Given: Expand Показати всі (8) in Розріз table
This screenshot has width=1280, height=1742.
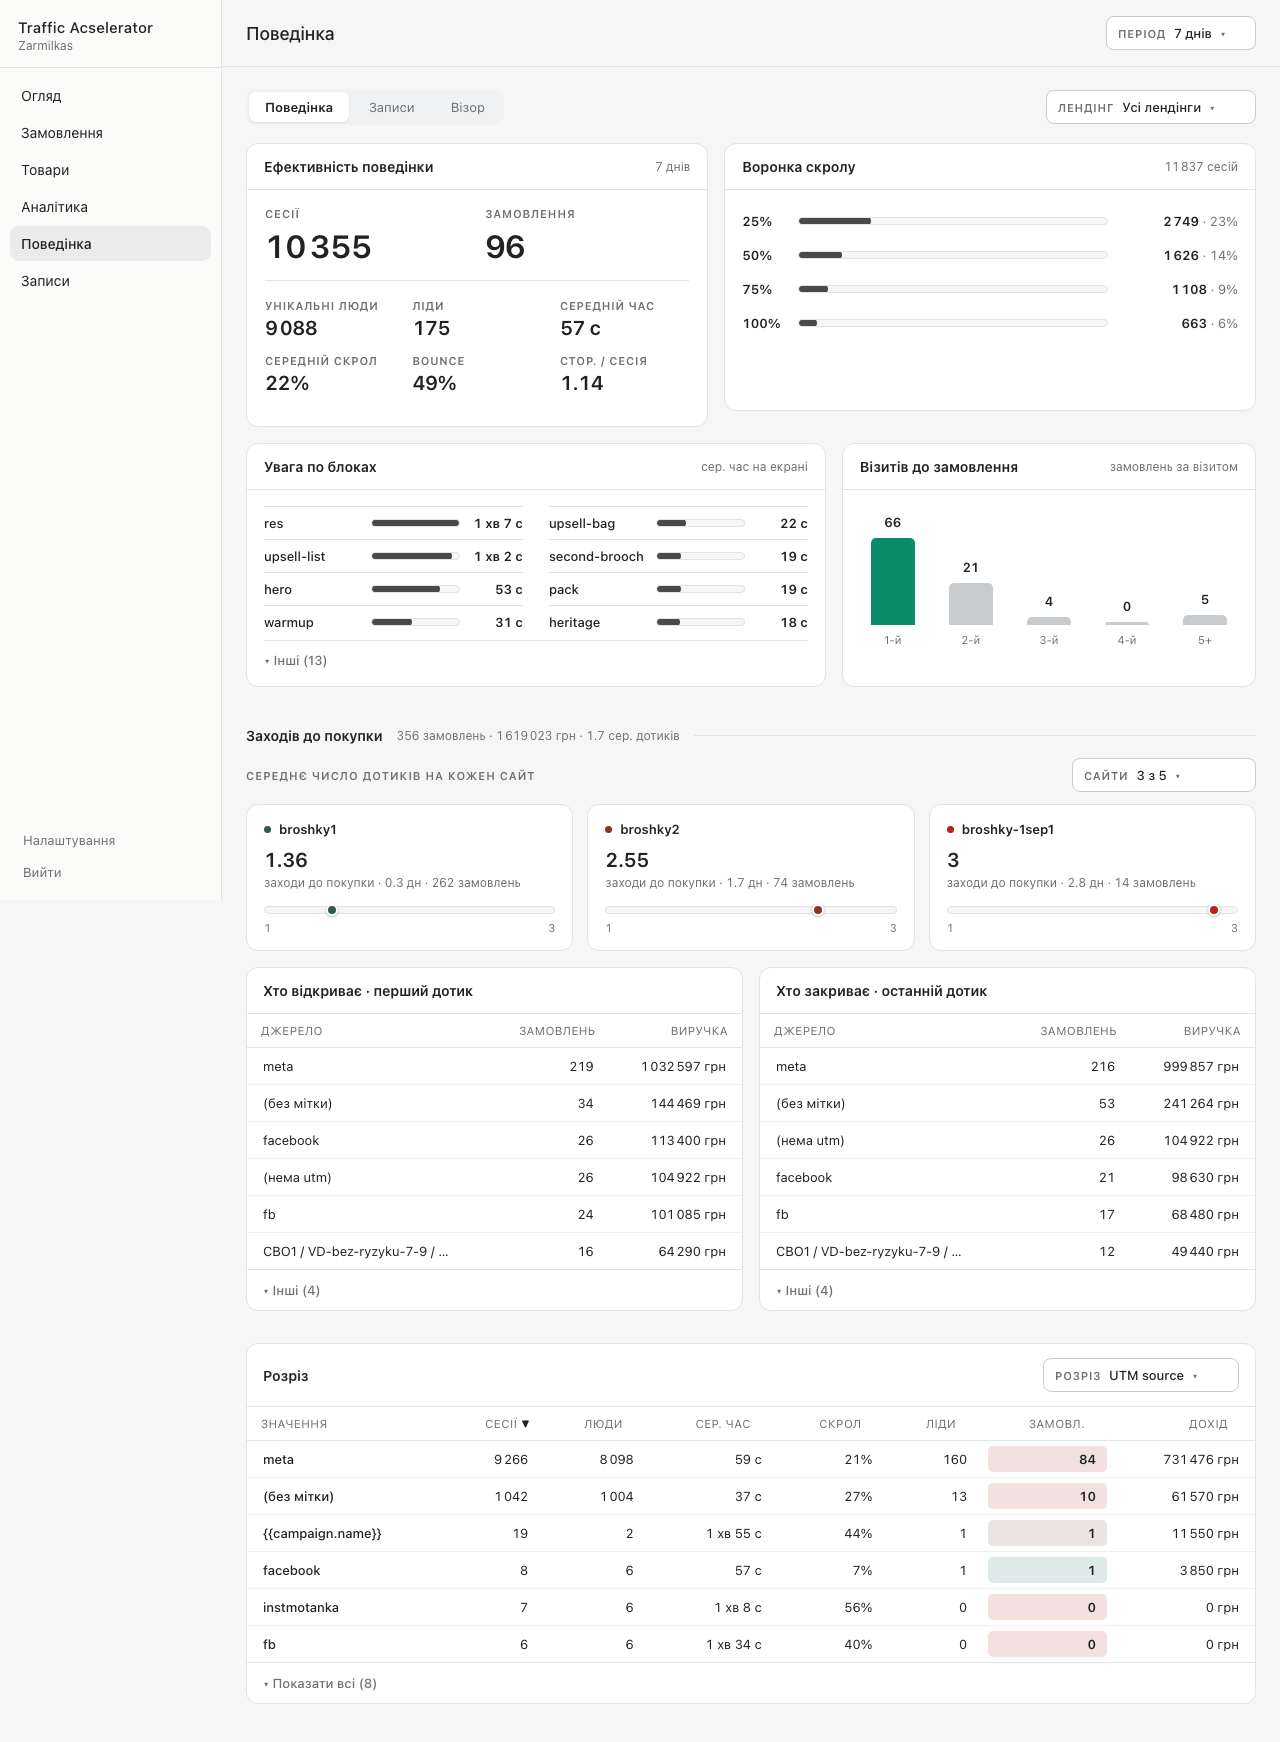Looking at the screenshot, I should 320,1683.
